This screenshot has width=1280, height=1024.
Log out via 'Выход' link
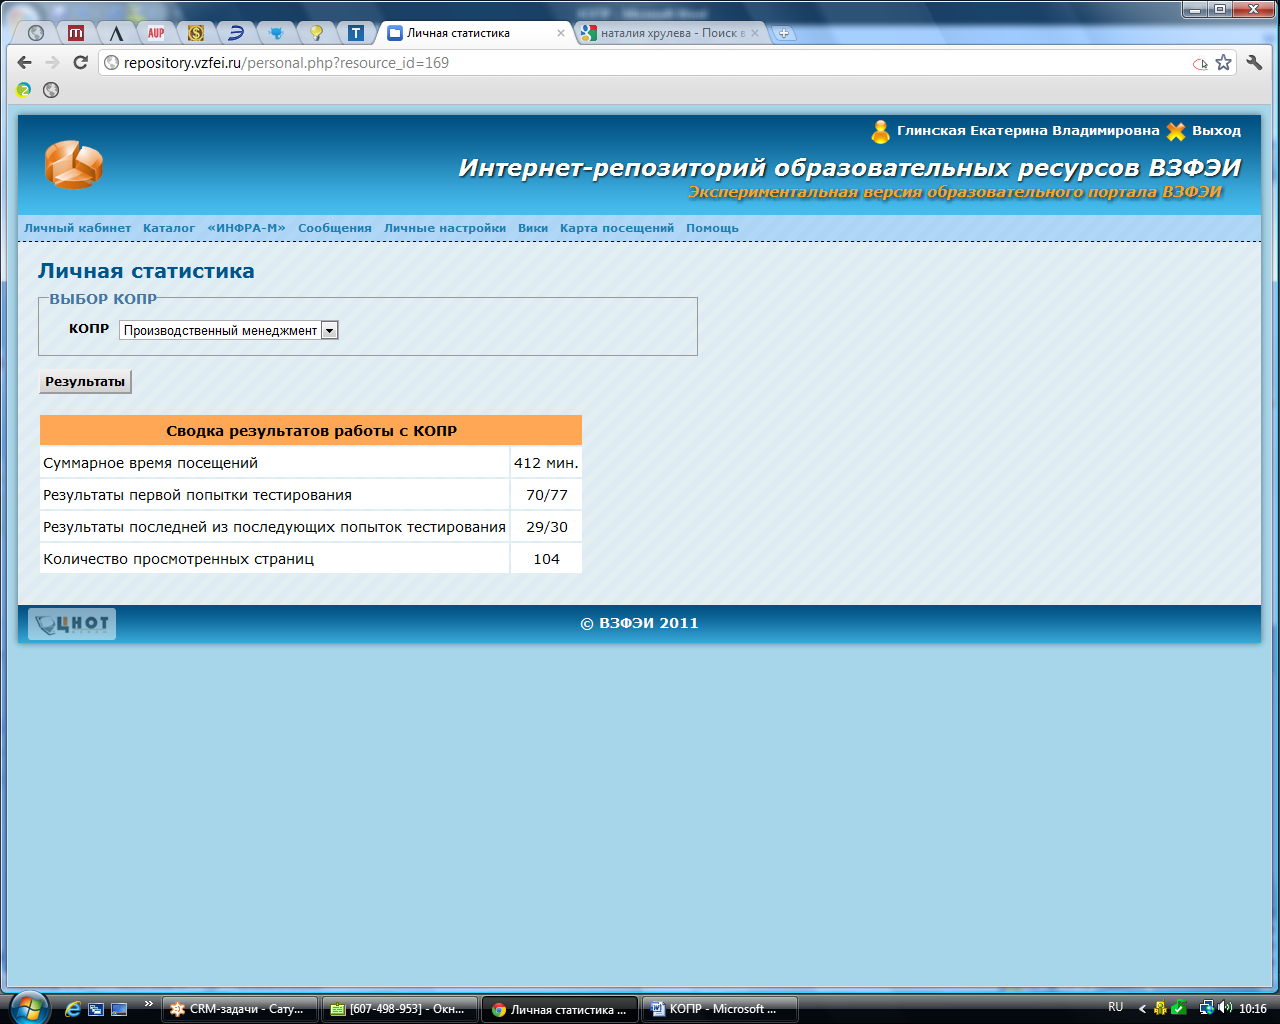pyautogui.click(x=1216, y=131)
